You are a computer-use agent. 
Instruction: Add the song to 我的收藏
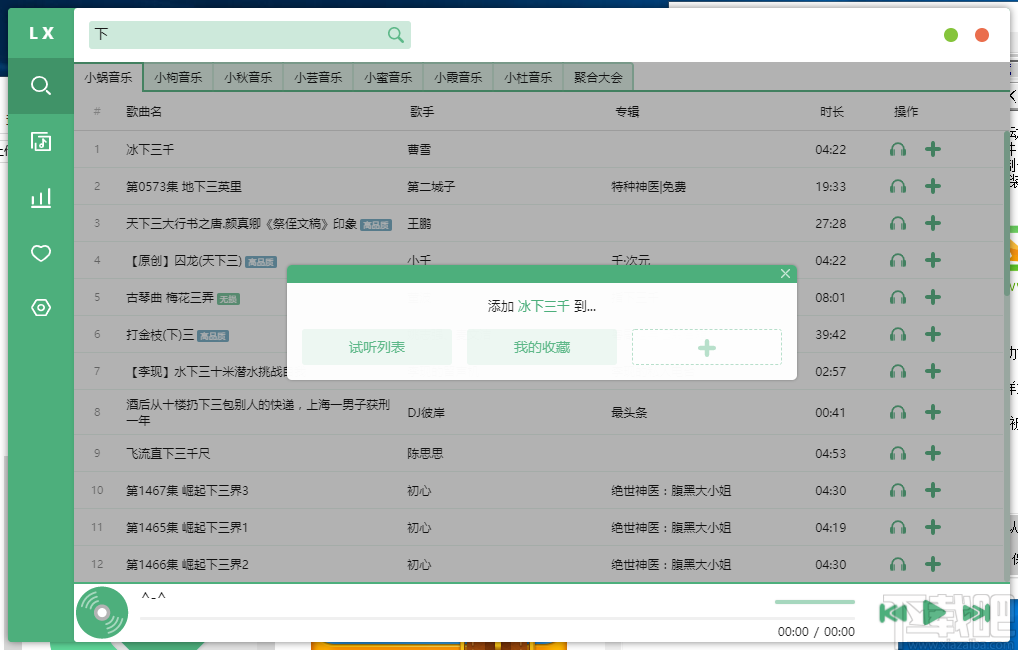coord(542,347)
